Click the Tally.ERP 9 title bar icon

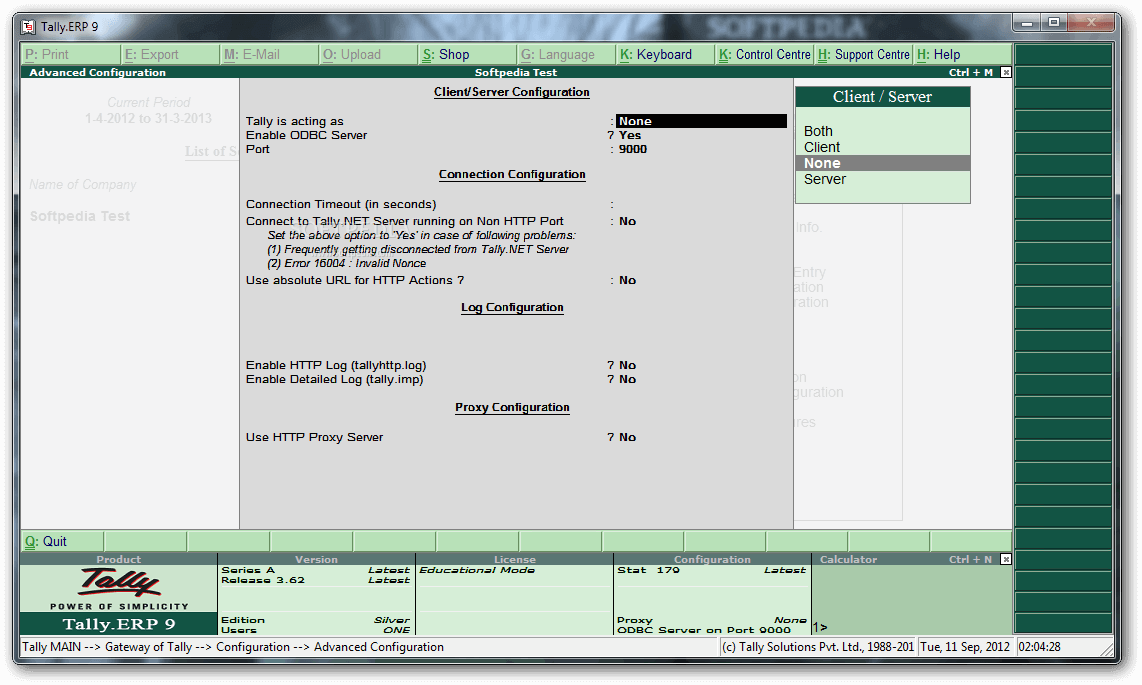[x=28, y=27]
